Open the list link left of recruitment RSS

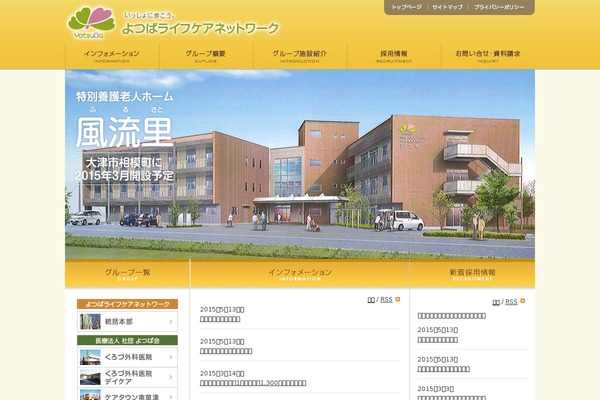496,302
